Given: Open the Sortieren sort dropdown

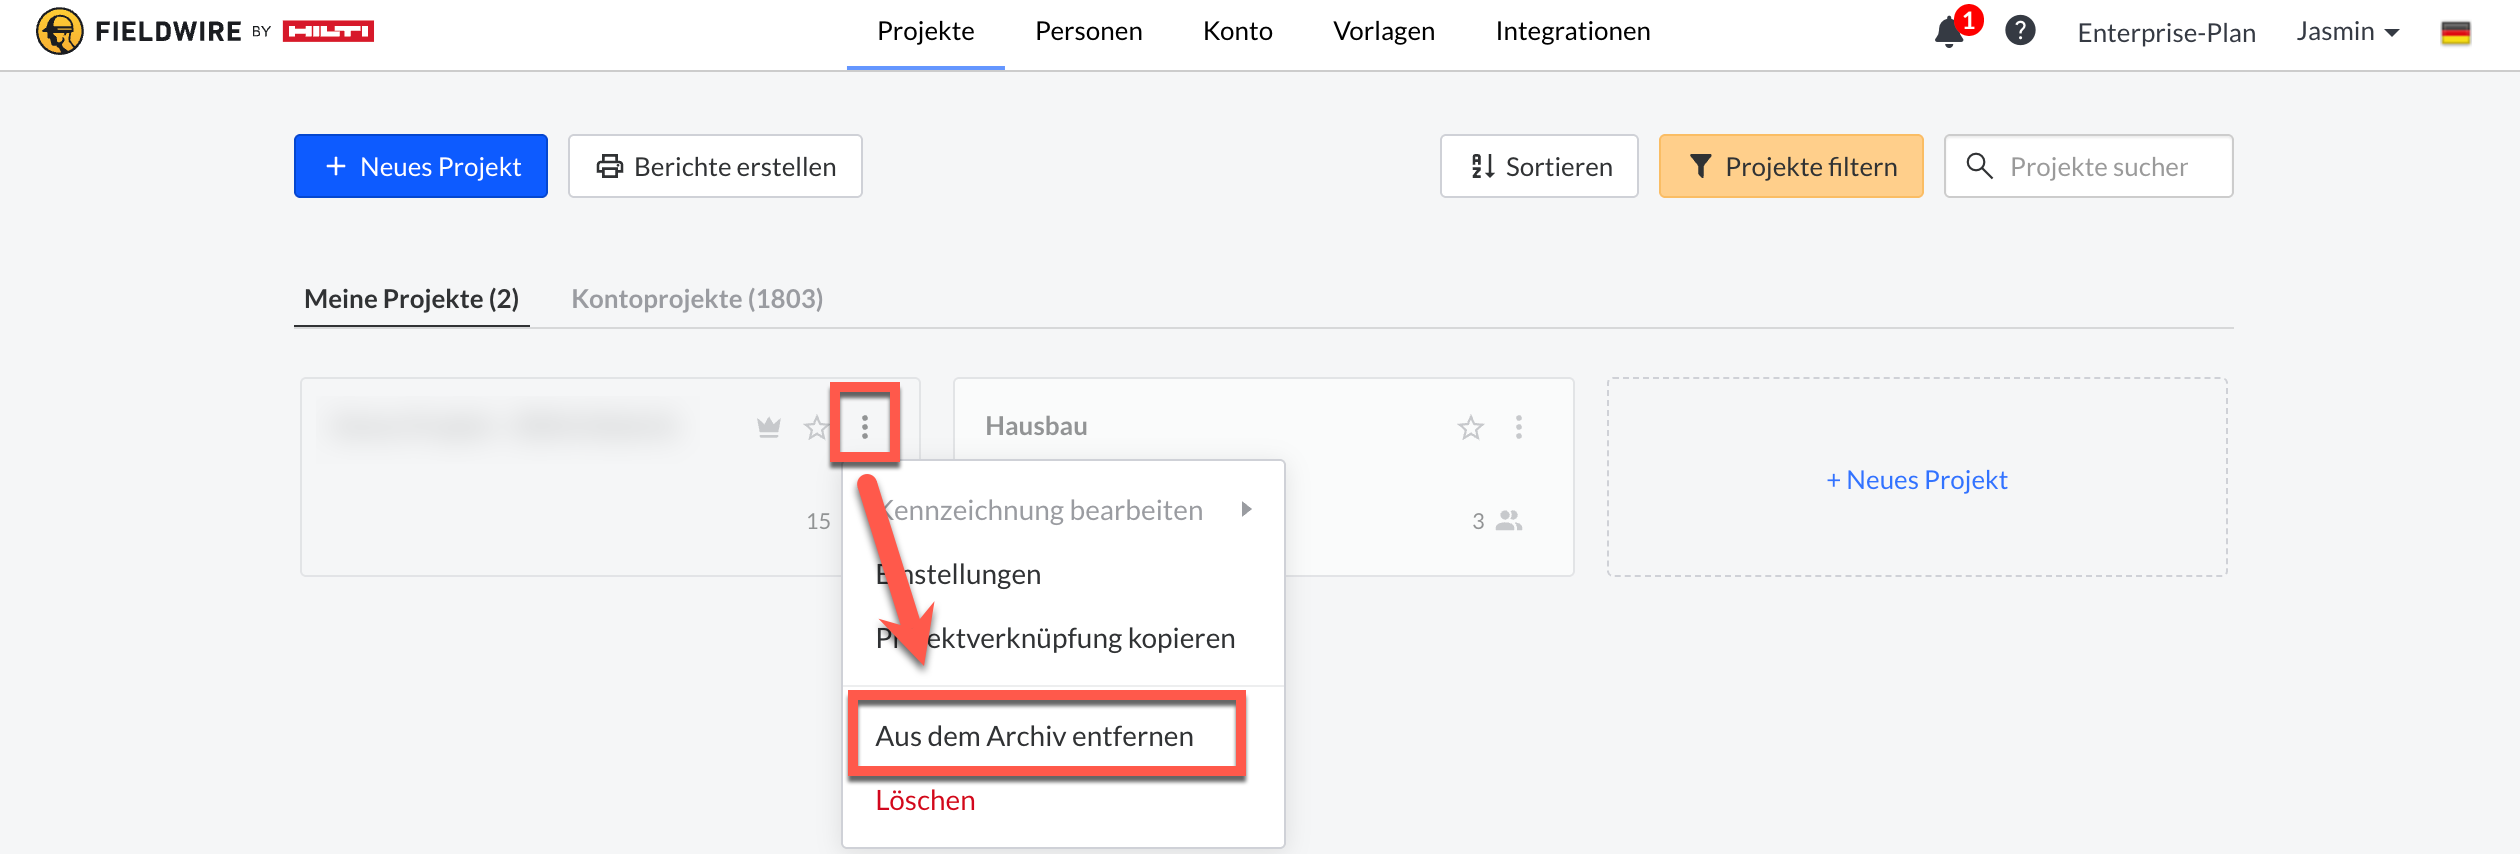Looking at the screenshot, I should pyautogui.click(x=1539, y=166).
